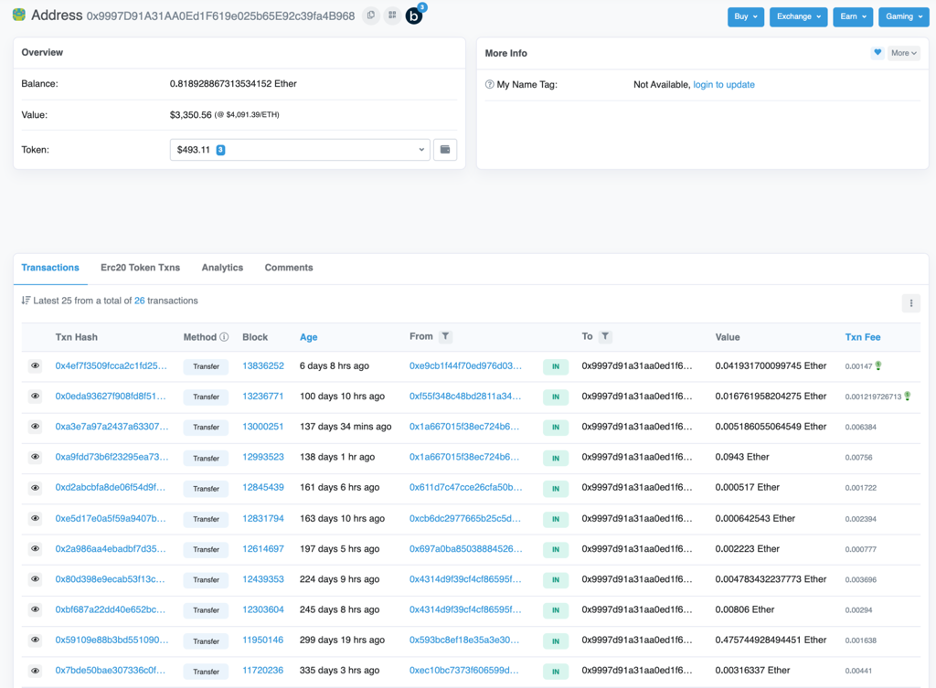Open sender address 0xe9cb1f44f70ed976d03
The image size is (936, 688).
(x=466, y=366)
